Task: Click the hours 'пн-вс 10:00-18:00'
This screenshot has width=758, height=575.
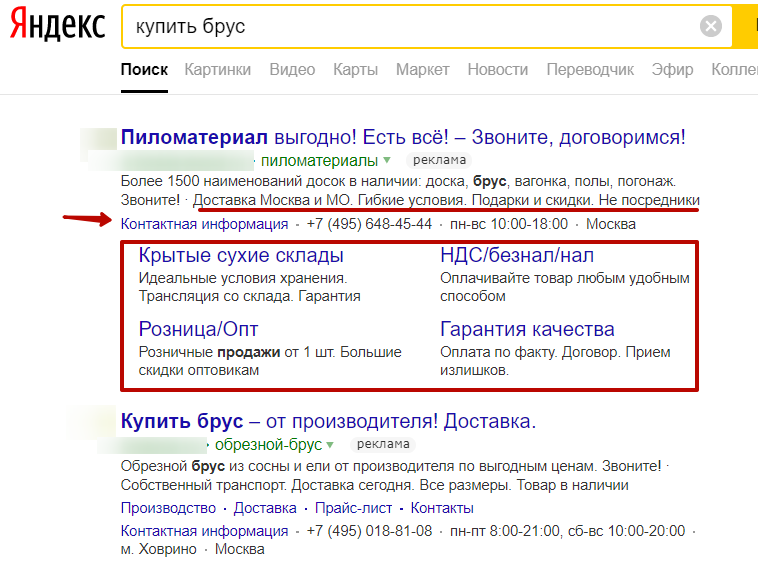Action: coord(509,224)
